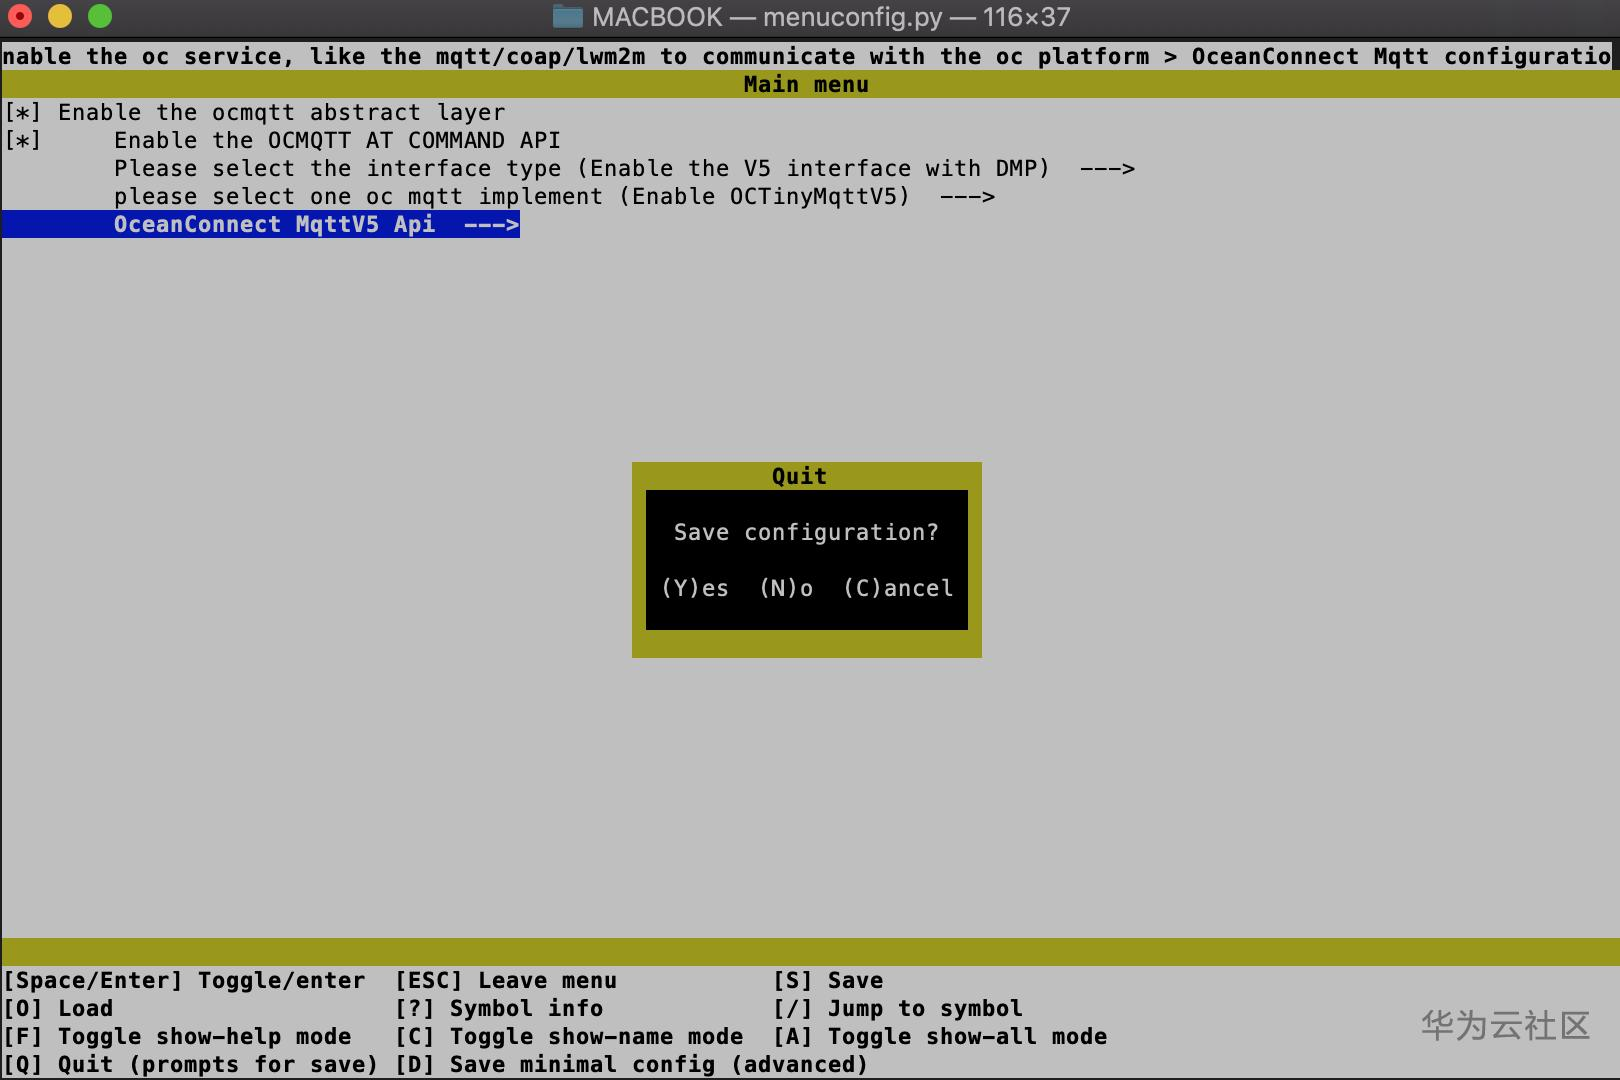Click the 华为云社区 watermark text

[1503, 1026]
